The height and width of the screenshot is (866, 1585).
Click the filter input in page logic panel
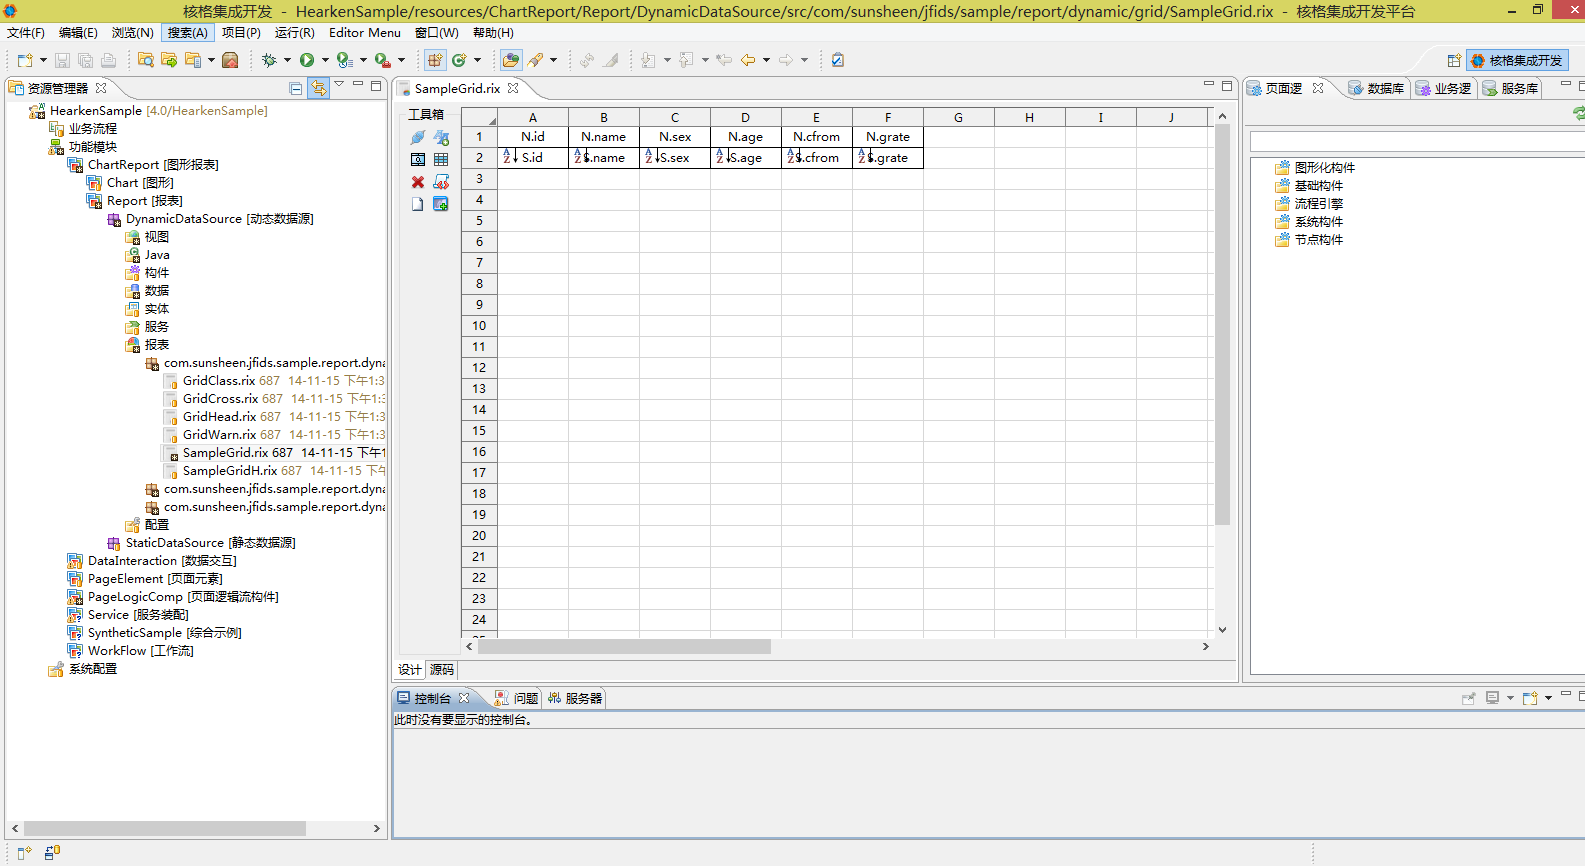(x=1417, y=142)
